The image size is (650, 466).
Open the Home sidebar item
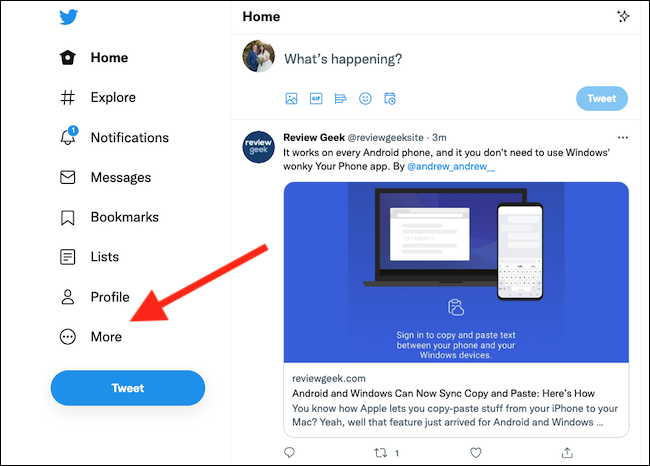pos(94,58)
